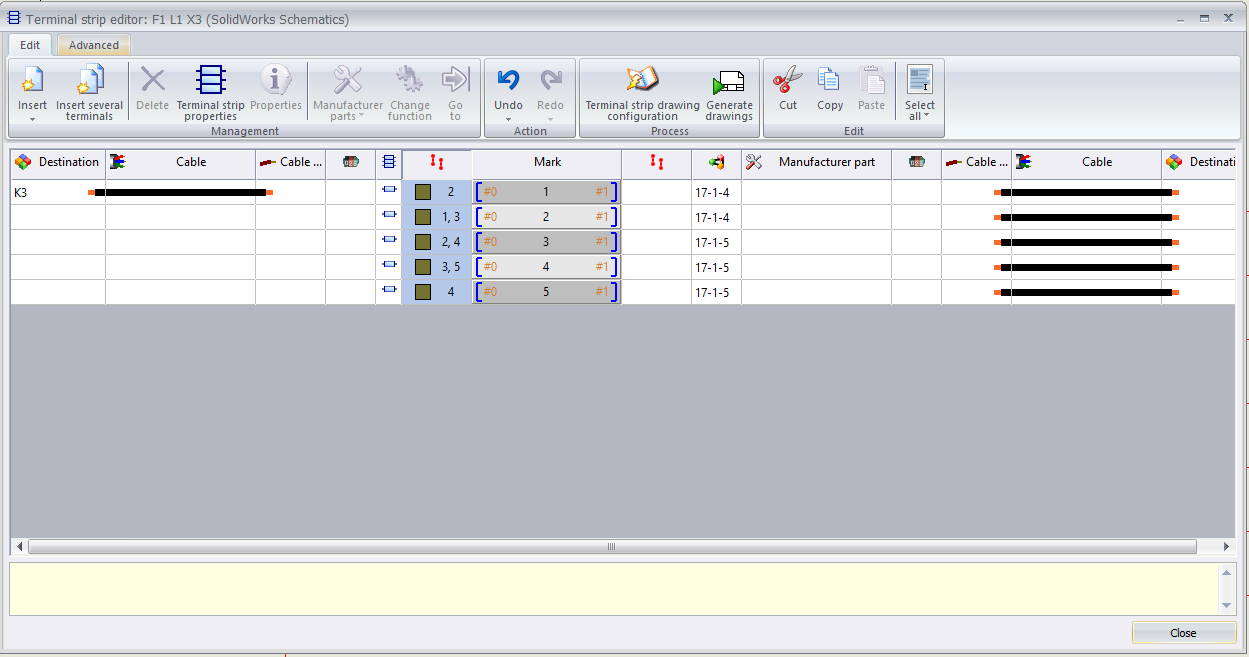1249x657 pixels.
Task: Click the Generate drawings icon
Action: 729,80
